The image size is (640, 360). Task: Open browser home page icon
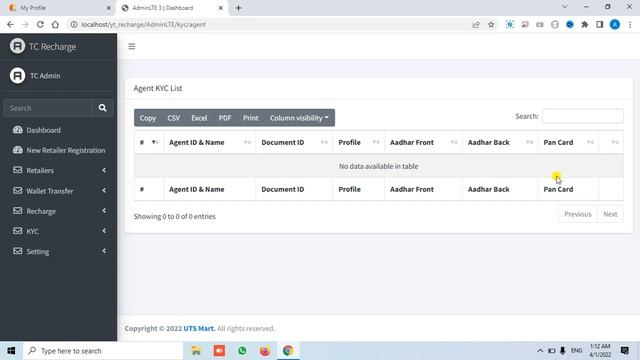tap(55, 24)
